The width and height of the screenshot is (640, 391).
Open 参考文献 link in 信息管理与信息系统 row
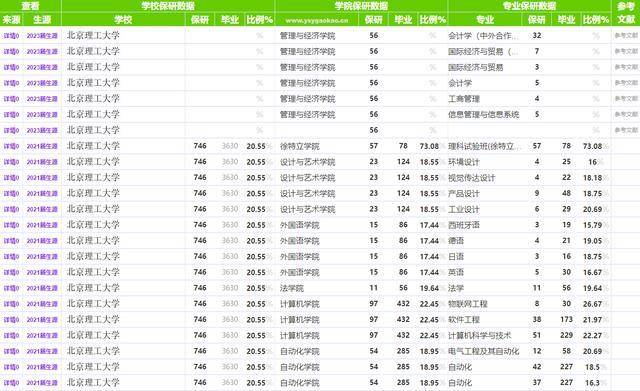(x=626, y=115)
